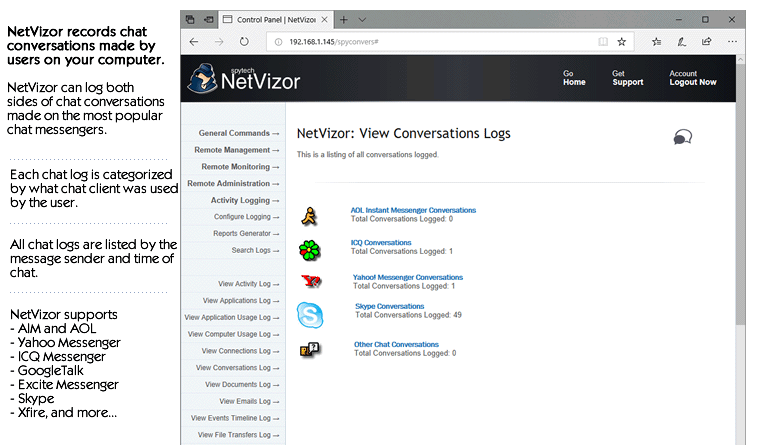Open Other Chat Conversations link
761x445 pixels.
click(x=396, y=344)
